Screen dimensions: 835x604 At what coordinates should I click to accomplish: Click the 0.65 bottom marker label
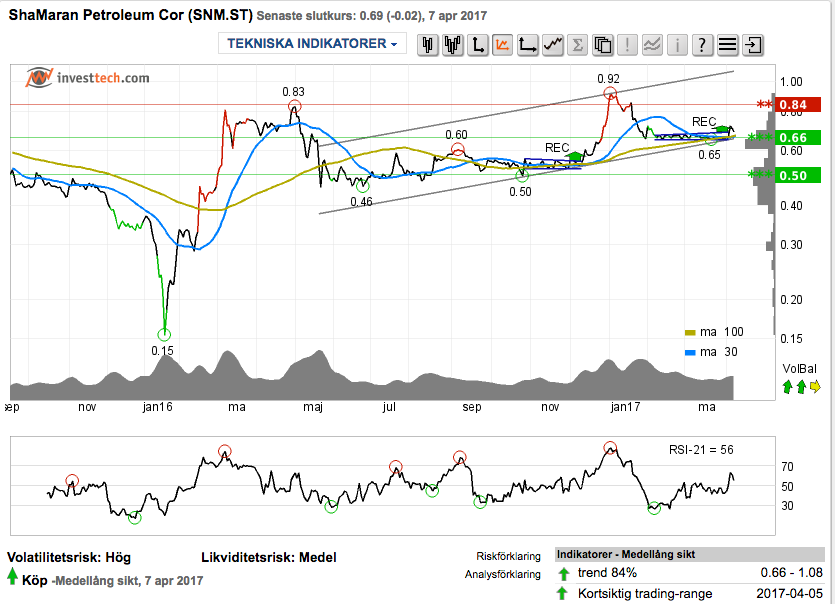click(709, 155)
